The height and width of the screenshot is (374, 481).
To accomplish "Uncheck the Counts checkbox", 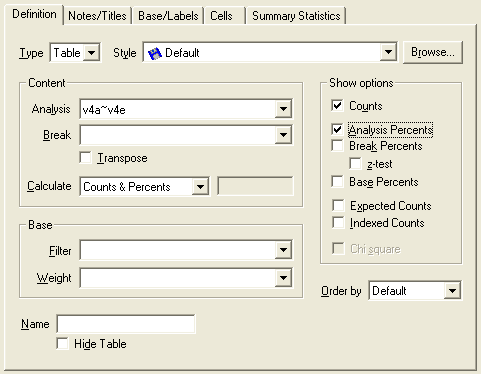I will (337, 105).
